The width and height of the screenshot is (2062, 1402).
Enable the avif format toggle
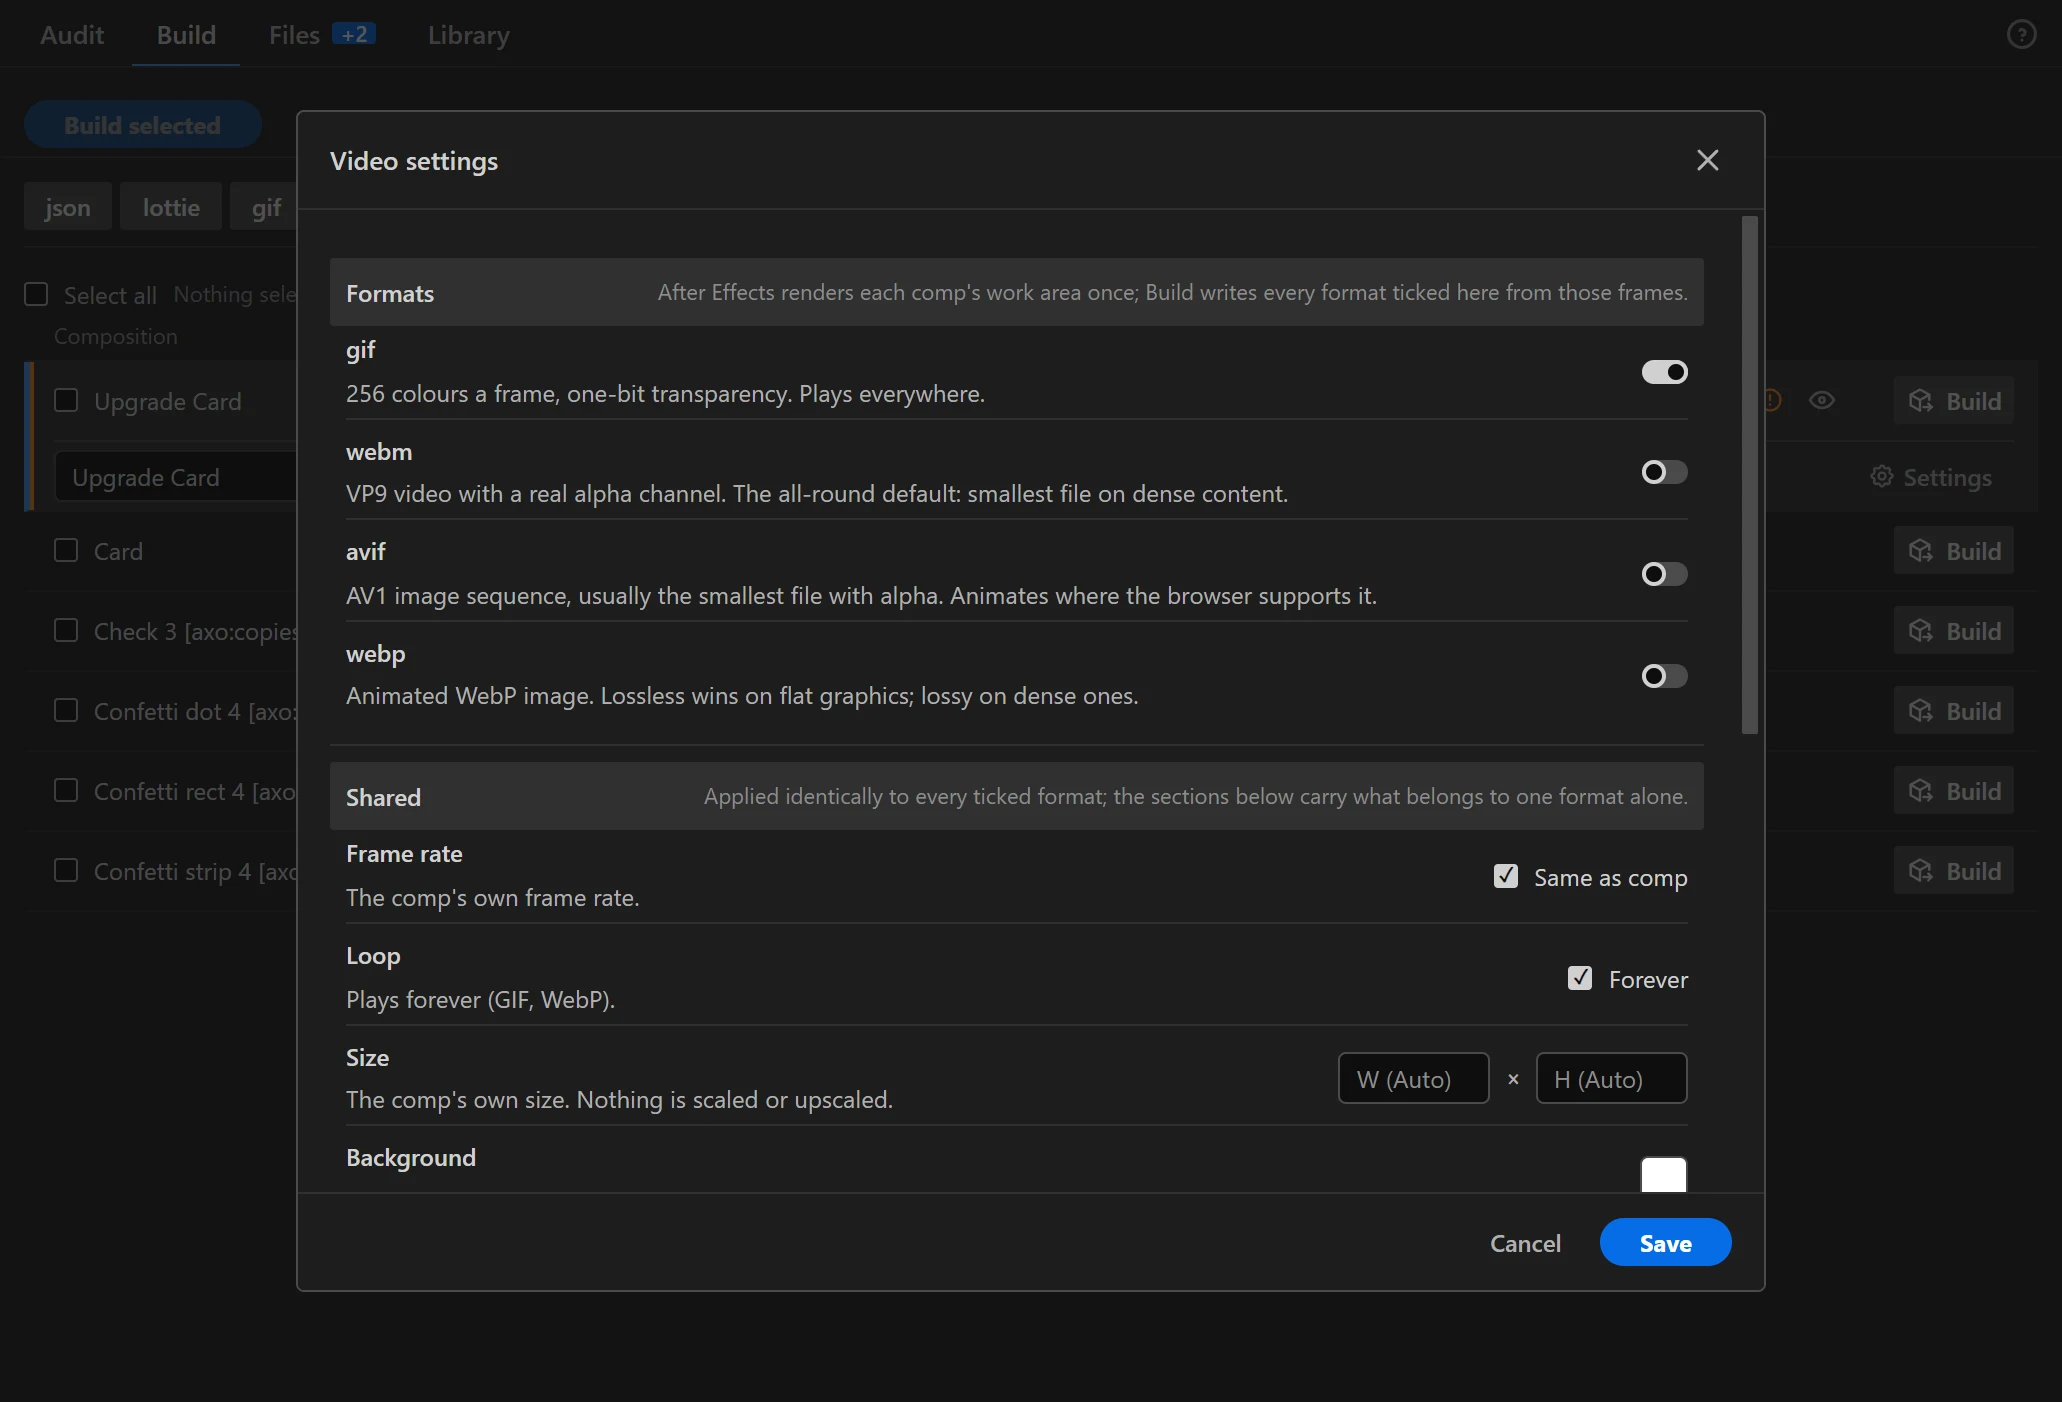pos(1664,574)
